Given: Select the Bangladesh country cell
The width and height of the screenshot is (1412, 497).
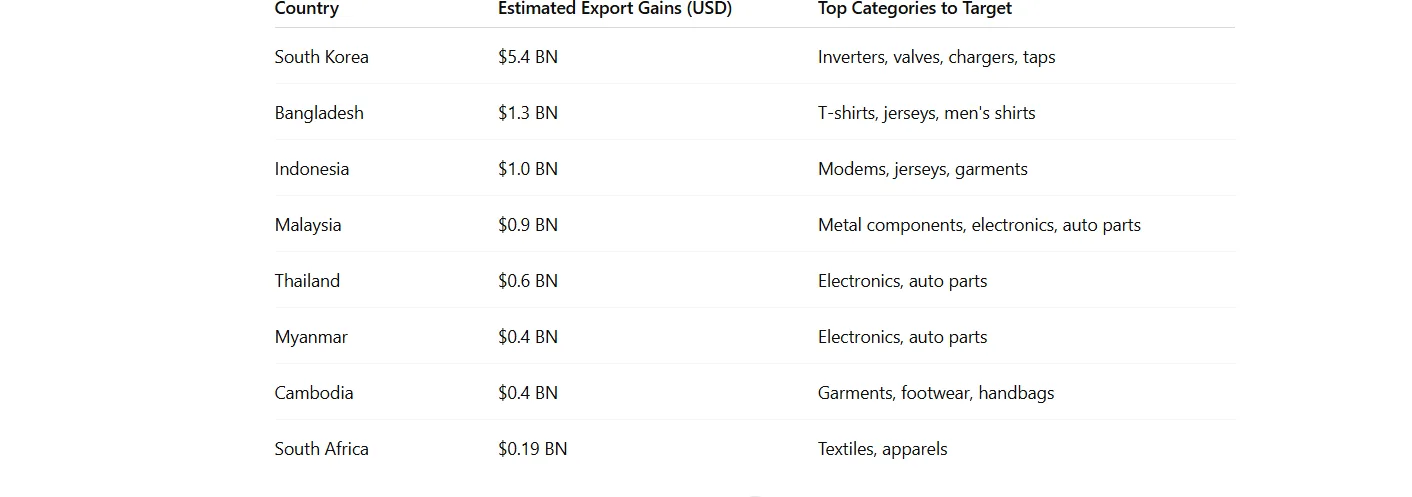Looking at the screenshot, I should pyautogui.click(x=319, y=113).
